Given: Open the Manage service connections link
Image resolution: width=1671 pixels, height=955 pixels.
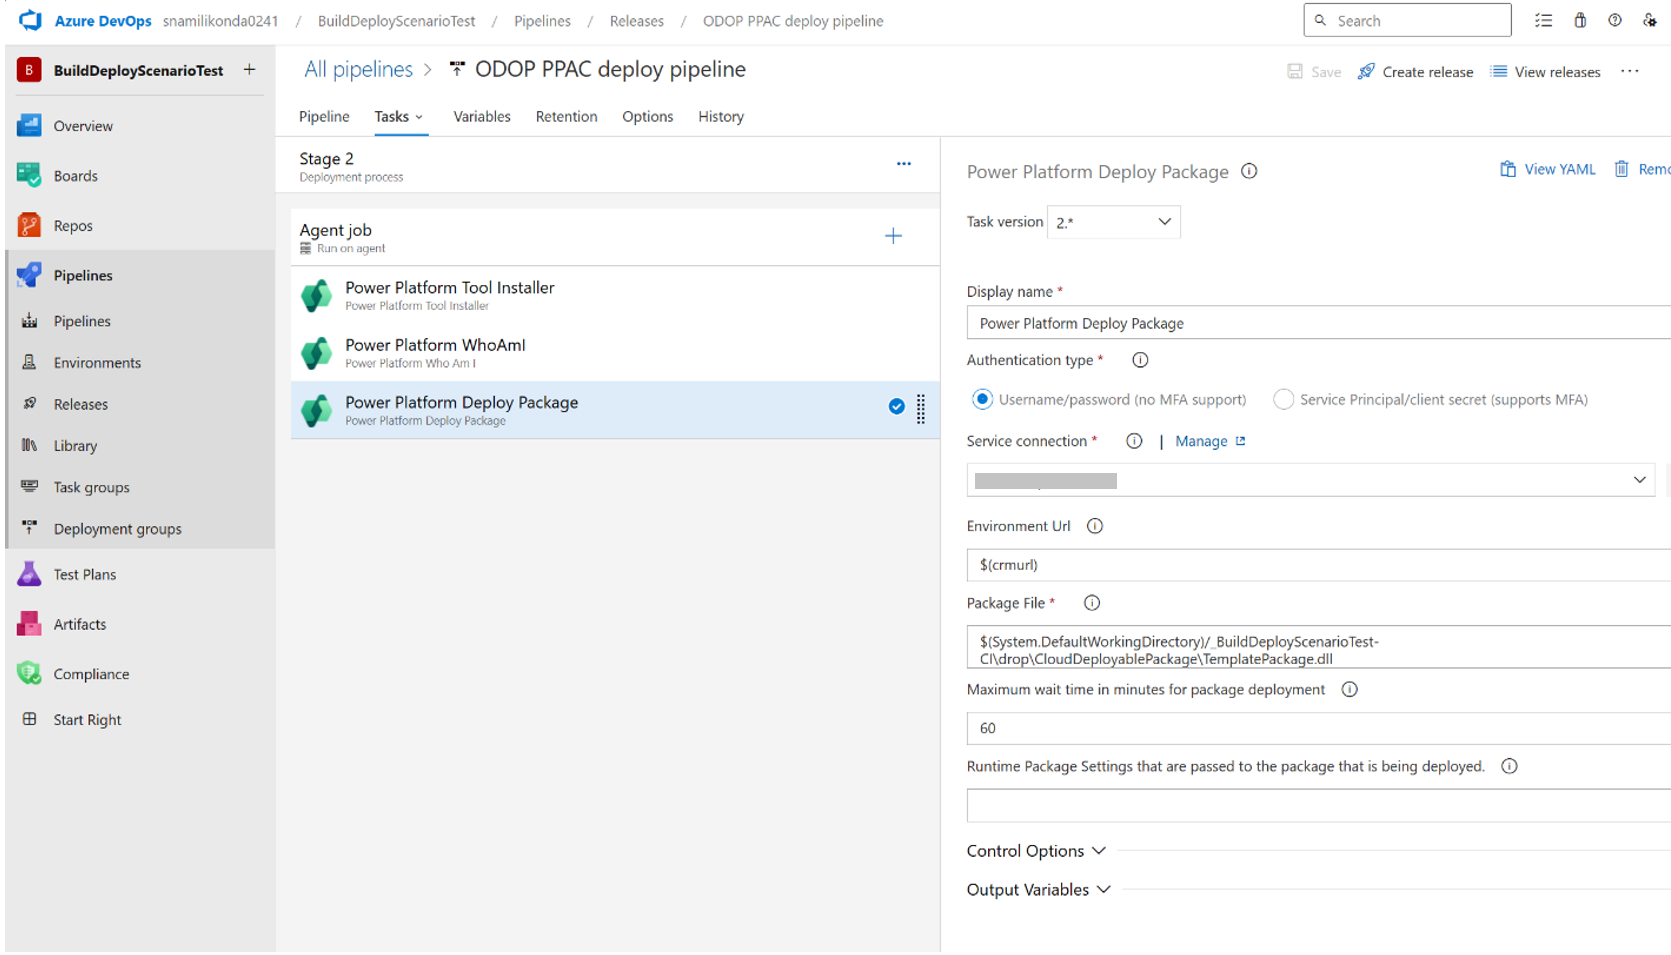Looking at the screenshot, I should [x=1203, y=441].
